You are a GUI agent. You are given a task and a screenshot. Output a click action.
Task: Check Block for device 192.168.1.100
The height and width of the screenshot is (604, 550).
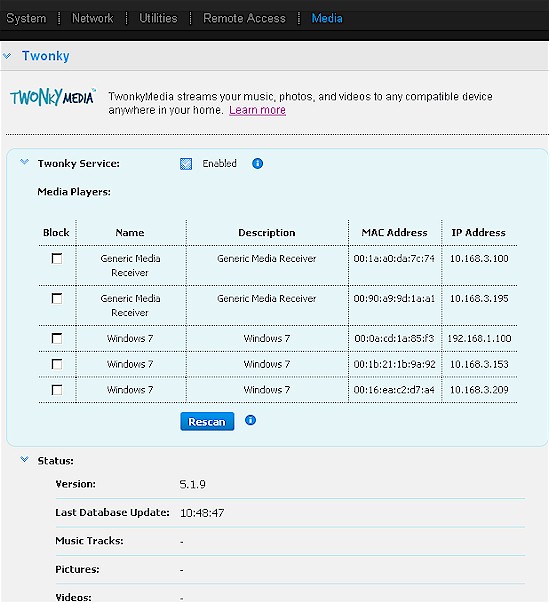coord(57,339)
